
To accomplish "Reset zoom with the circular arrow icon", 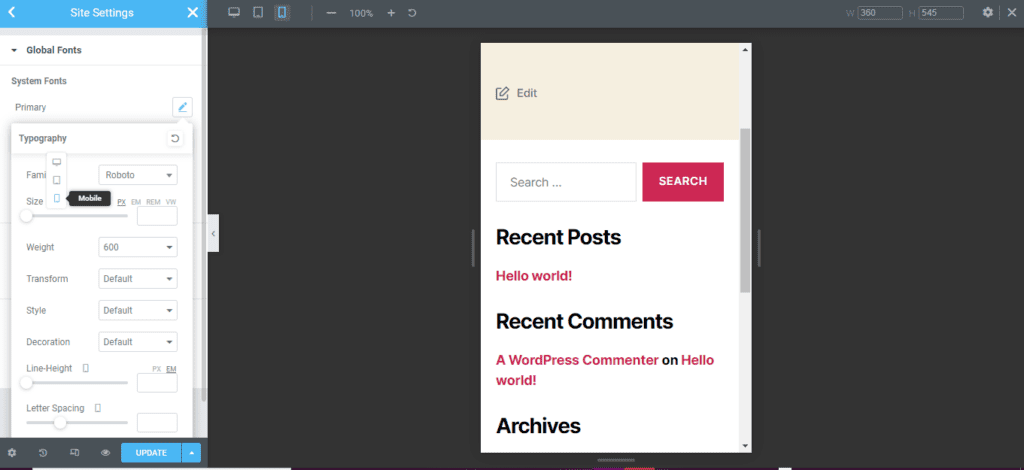I will tap(412, 13).
